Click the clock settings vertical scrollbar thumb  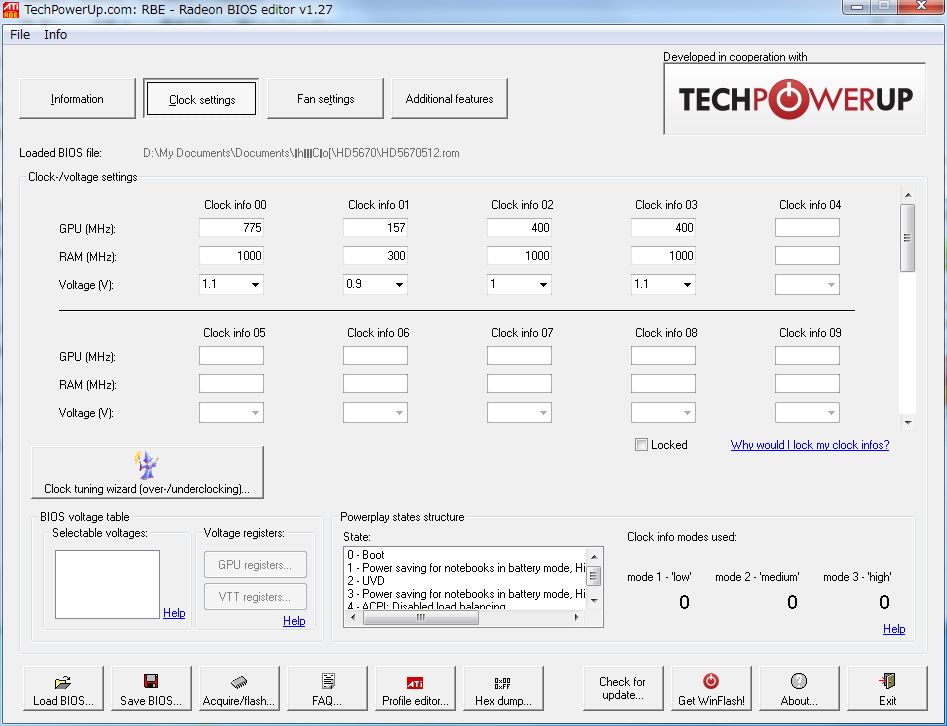907,238
